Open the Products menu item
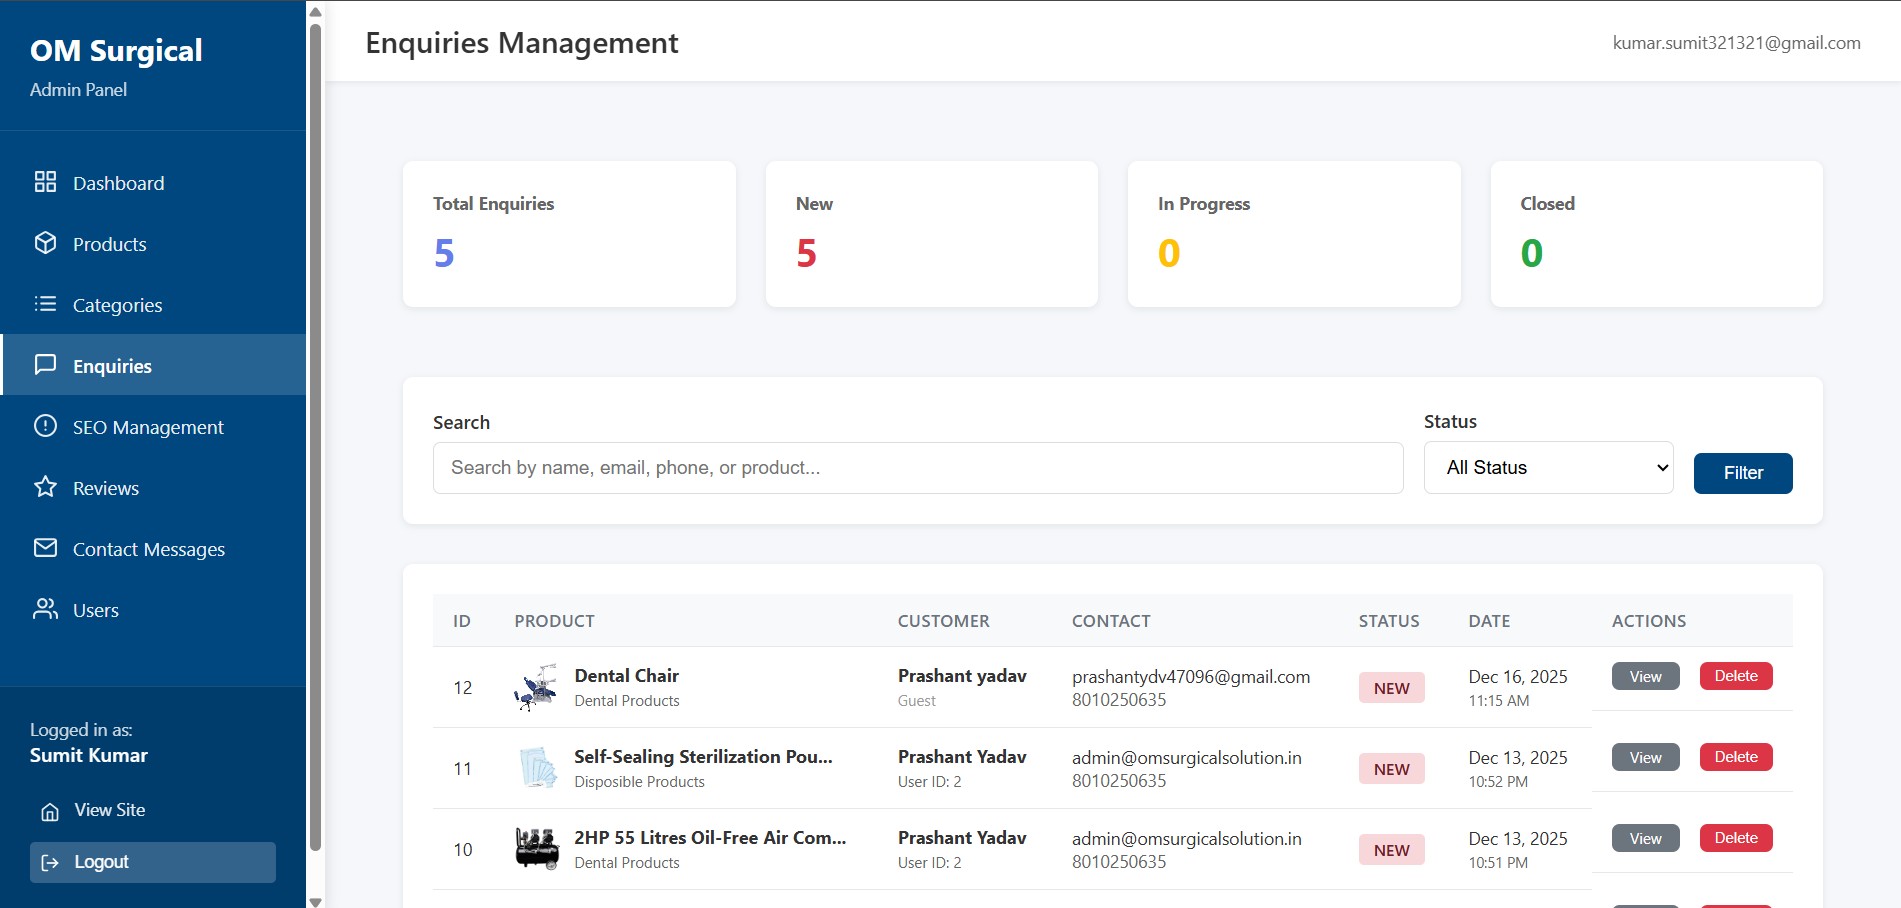The width and height of the screenshot is (1901, 908). [x=109, y=244]
